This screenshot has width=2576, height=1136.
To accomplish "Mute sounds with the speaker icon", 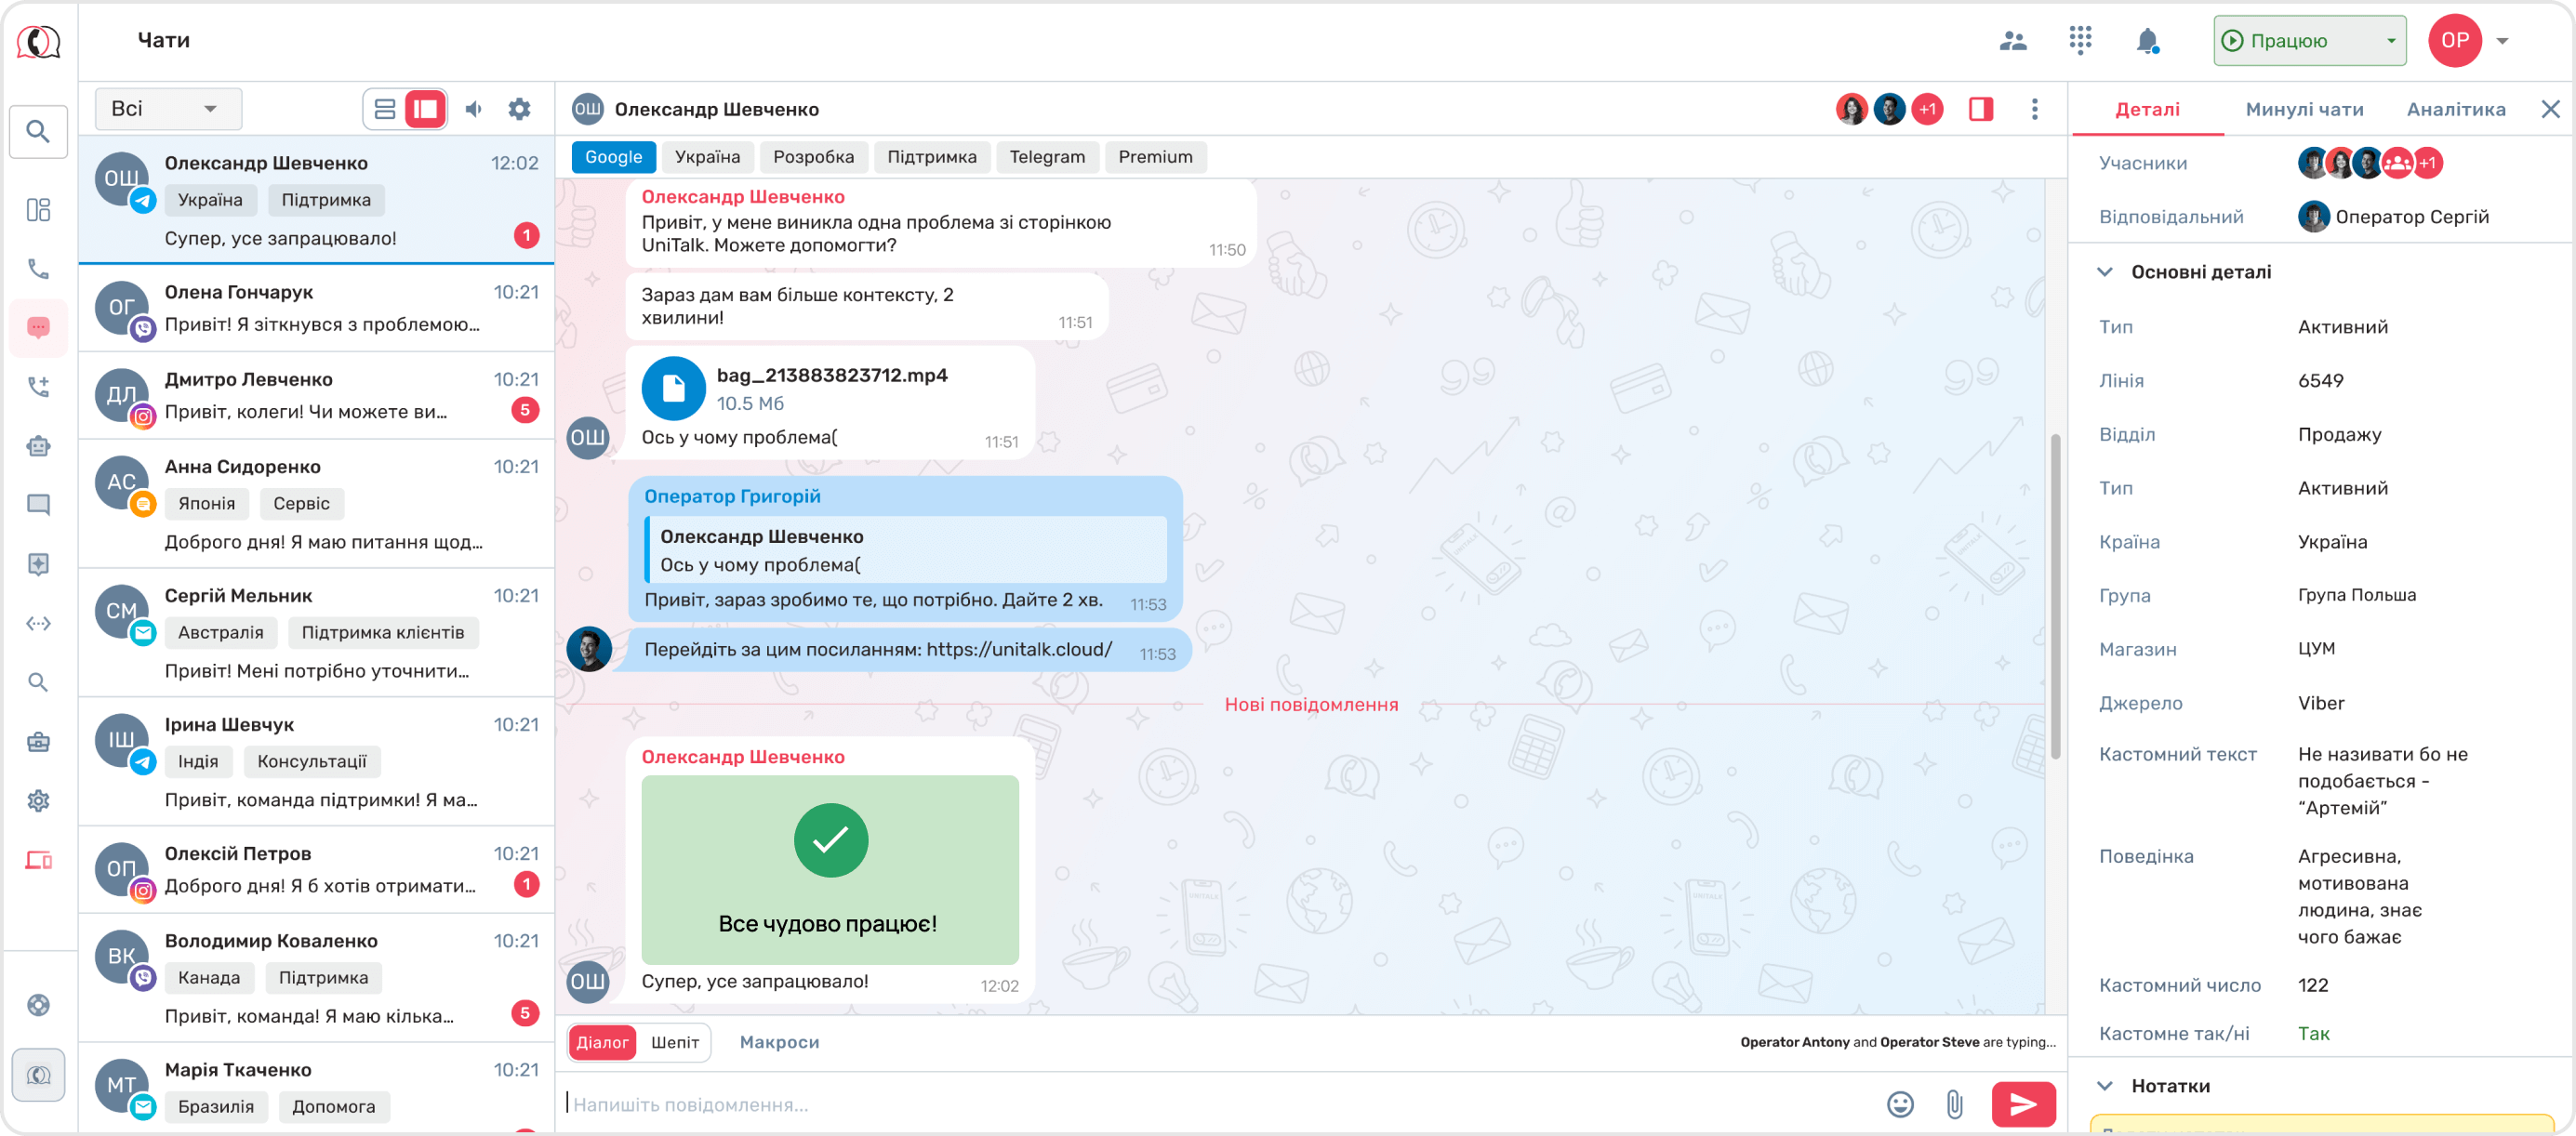I will coord(474,109).
